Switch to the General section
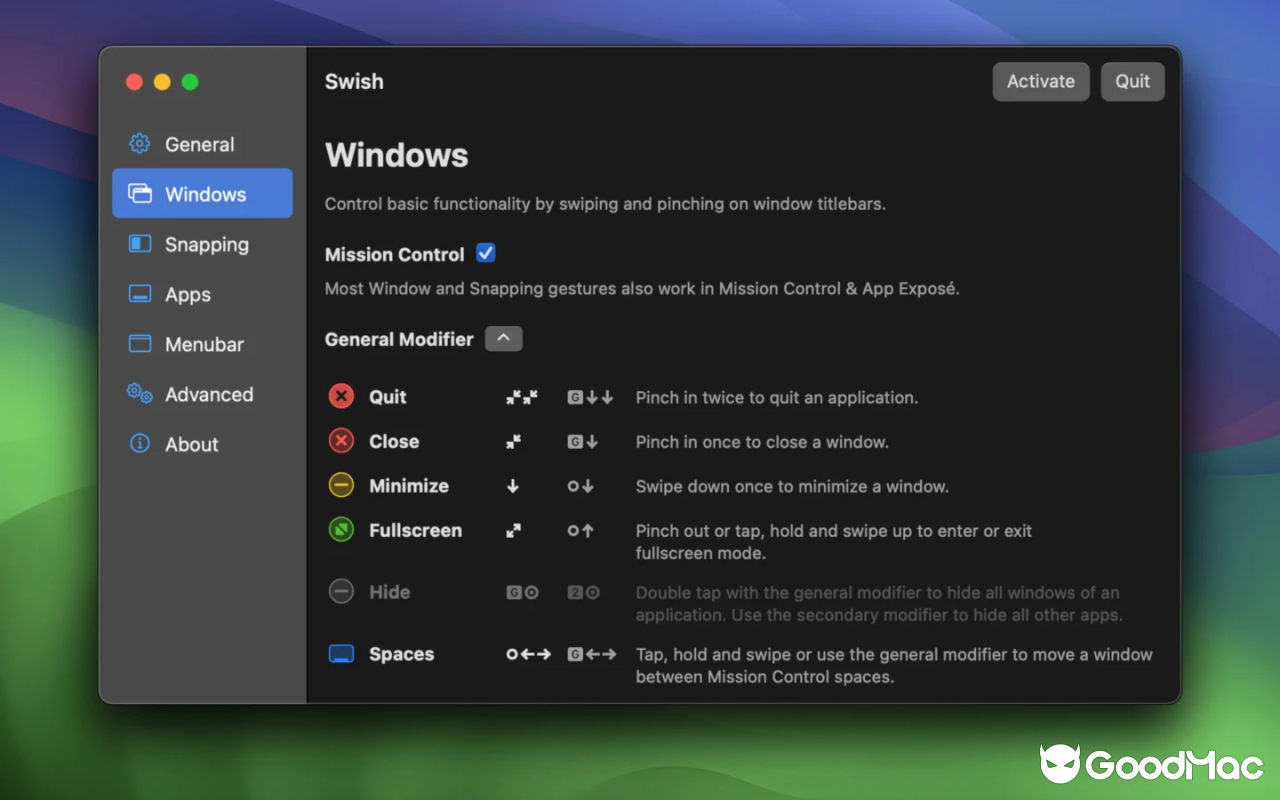1280x800 pixels. 200,143
